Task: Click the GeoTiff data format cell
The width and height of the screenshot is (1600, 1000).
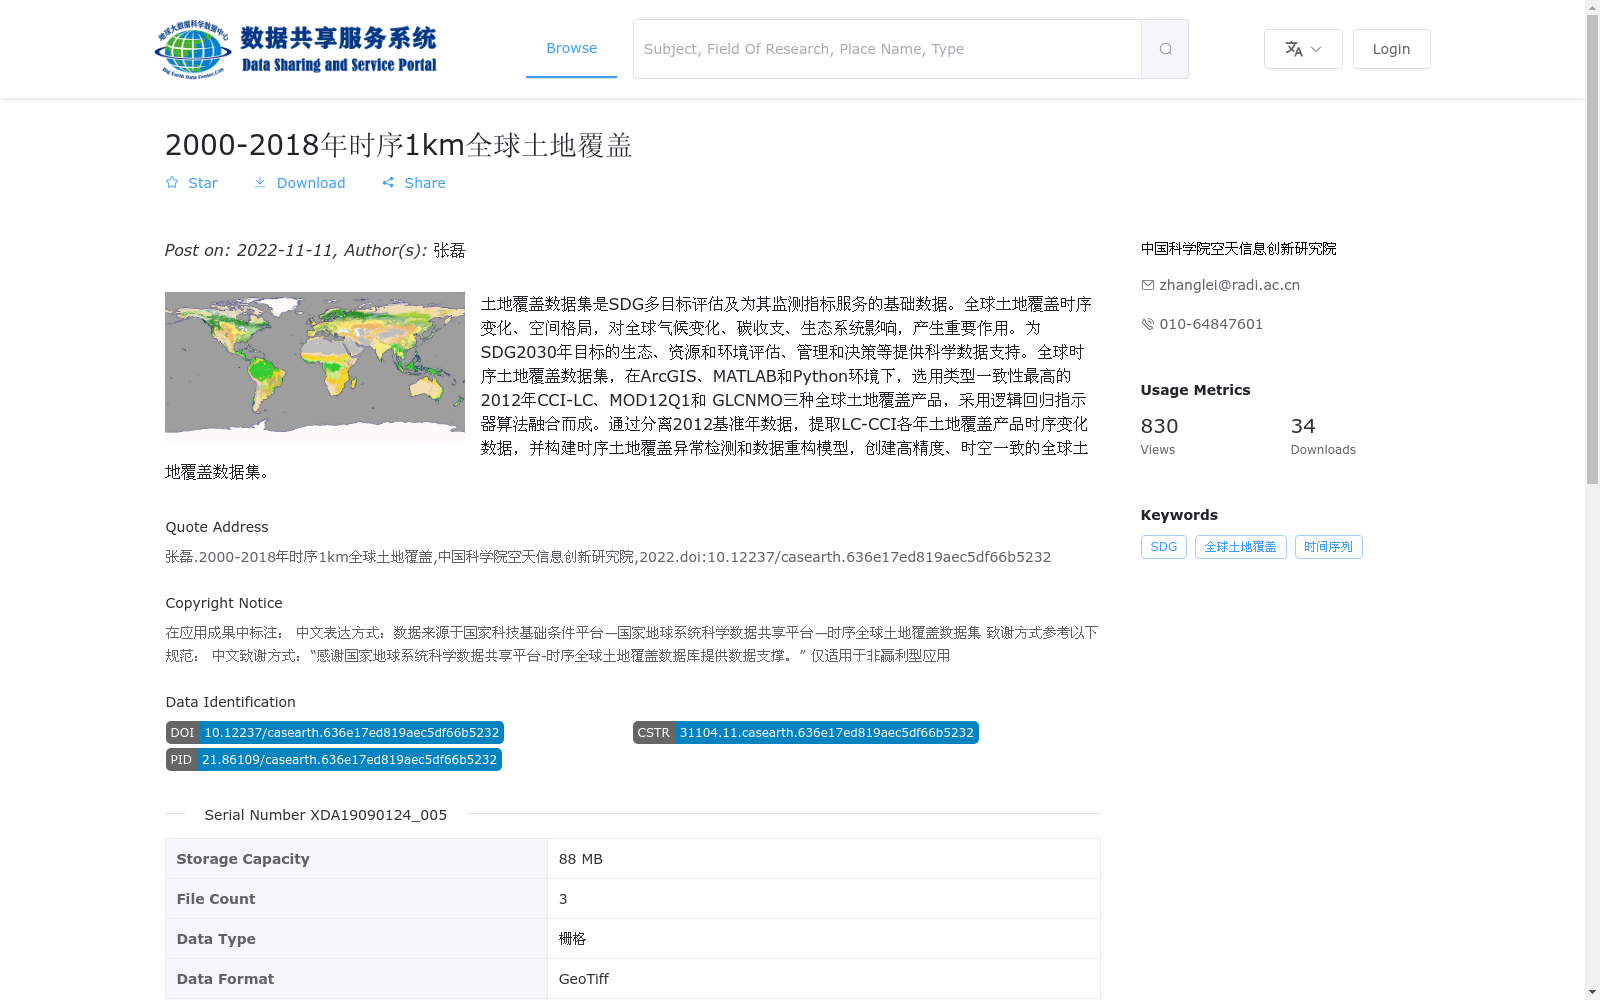Action: point(823,979)
